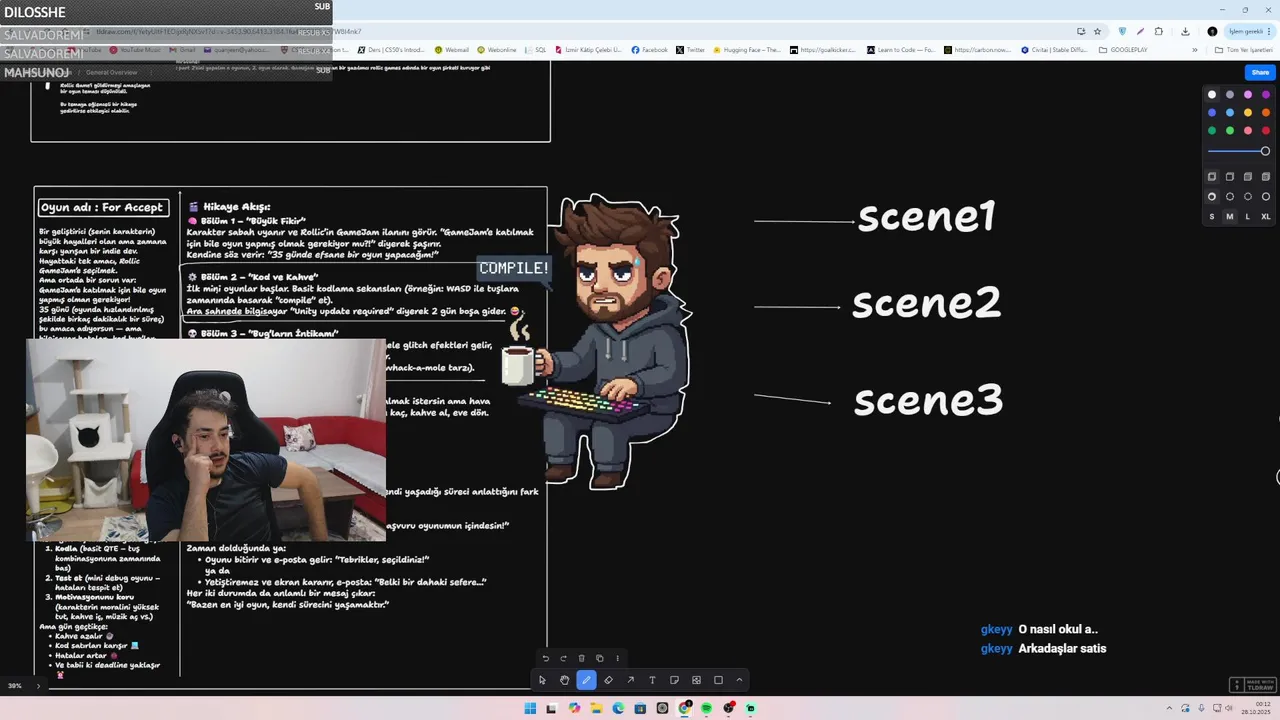Select the None fill style

point(1212,177)
